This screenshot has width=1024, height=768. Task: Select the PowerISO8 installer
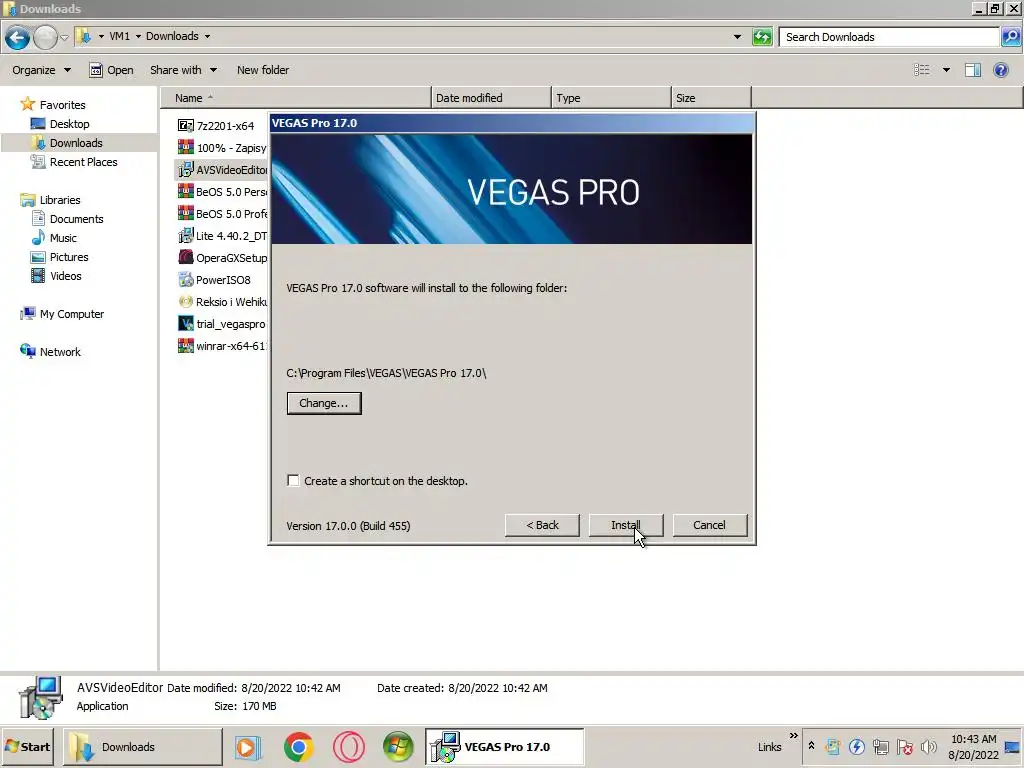click(x=214, y=280)
